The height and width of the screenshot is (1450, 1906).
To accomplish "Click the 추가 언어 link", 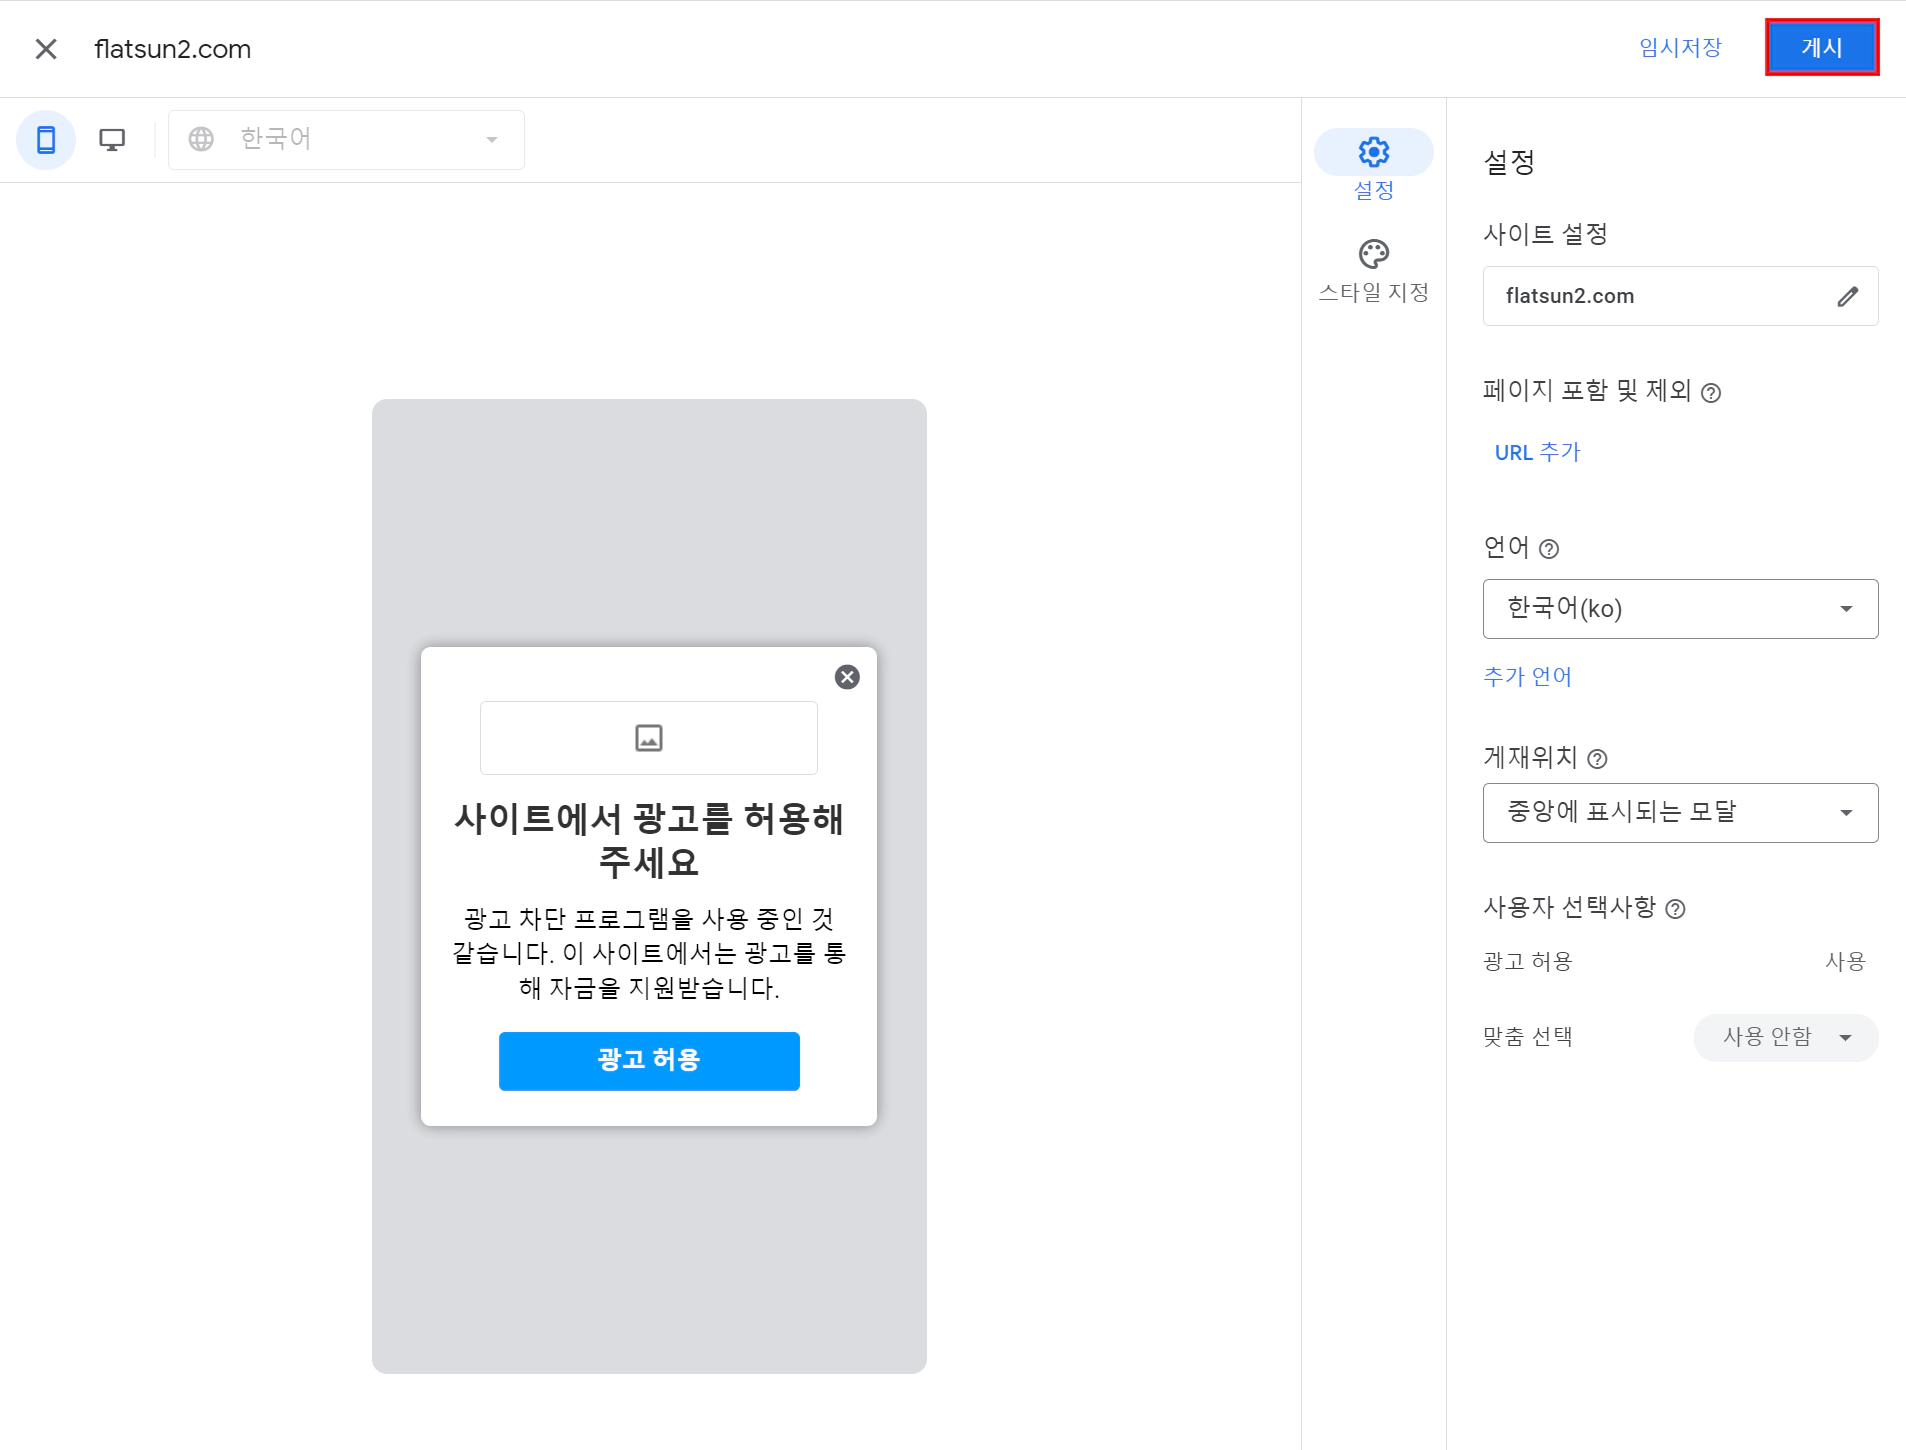I will (1527, 677).
